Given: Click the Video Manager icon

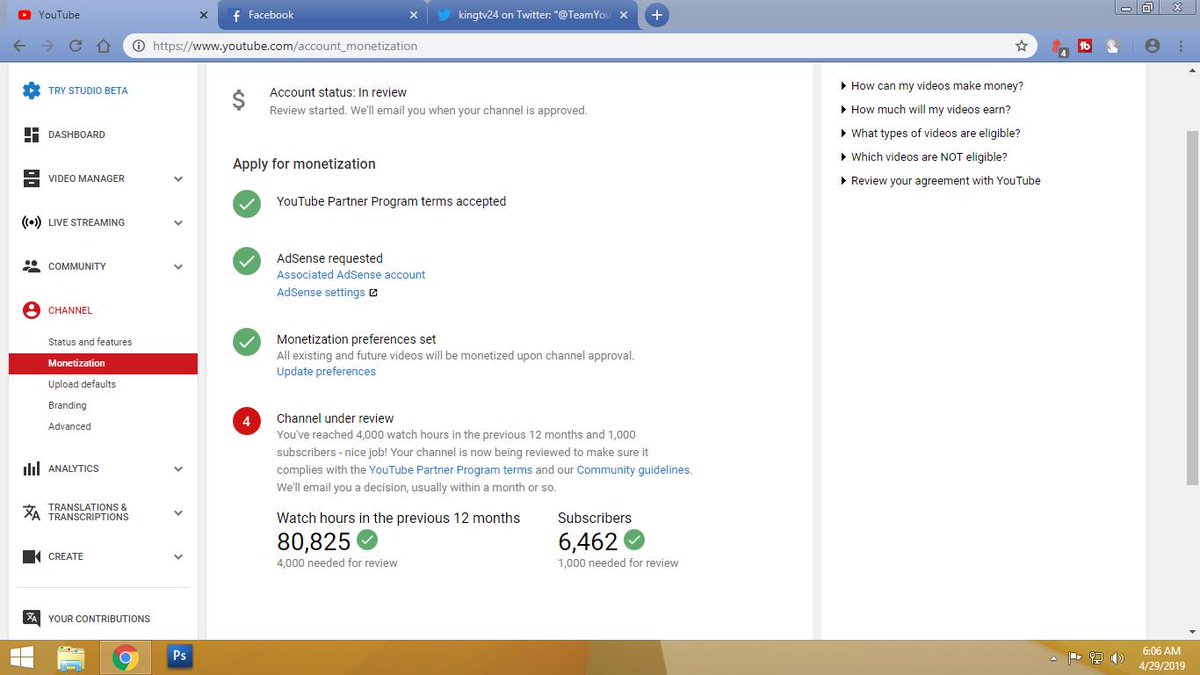Looking at the screenshot, I should pyautogui.click(x=31, y=178).
